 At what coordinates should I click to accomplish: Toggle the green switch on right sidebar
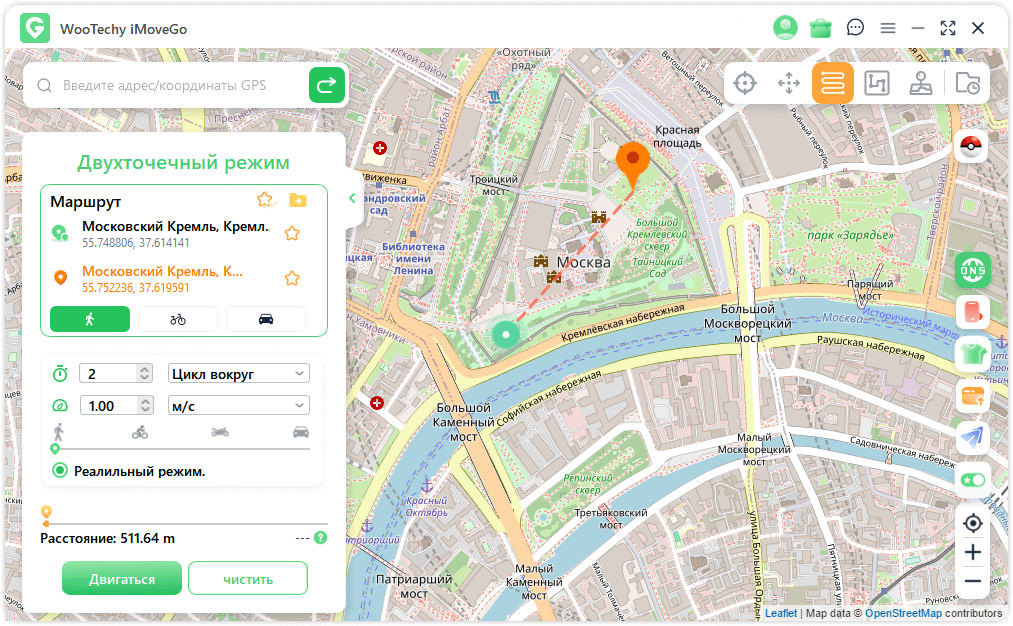972,480
